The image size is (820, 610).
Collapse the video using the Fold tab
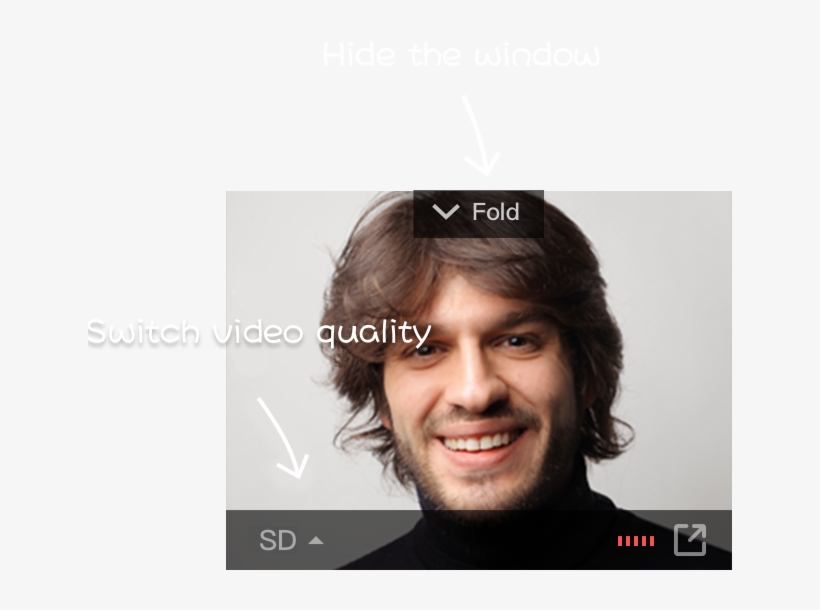click(x=479, y=213)
